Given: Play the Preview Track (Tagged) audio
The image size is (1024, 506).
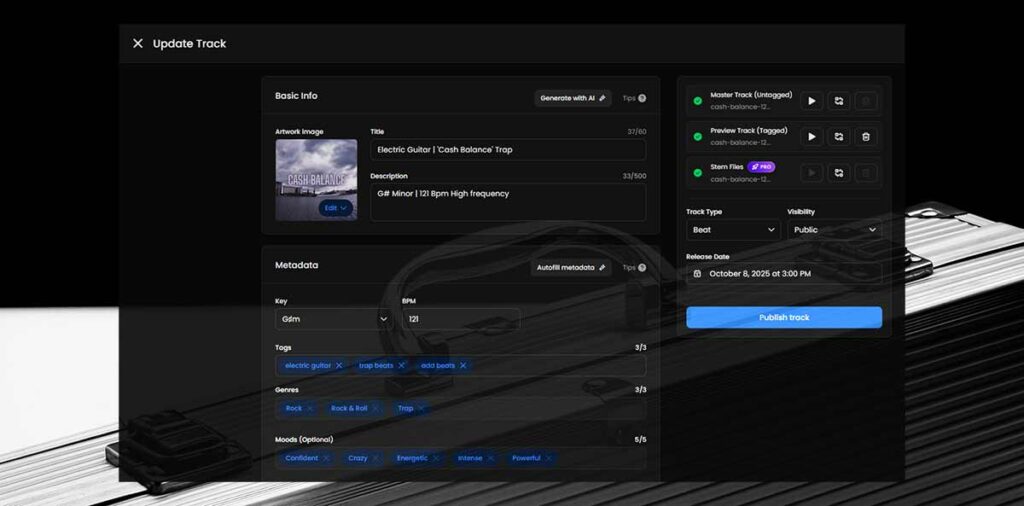Looking at the screenshot, I should click(812, 137).
